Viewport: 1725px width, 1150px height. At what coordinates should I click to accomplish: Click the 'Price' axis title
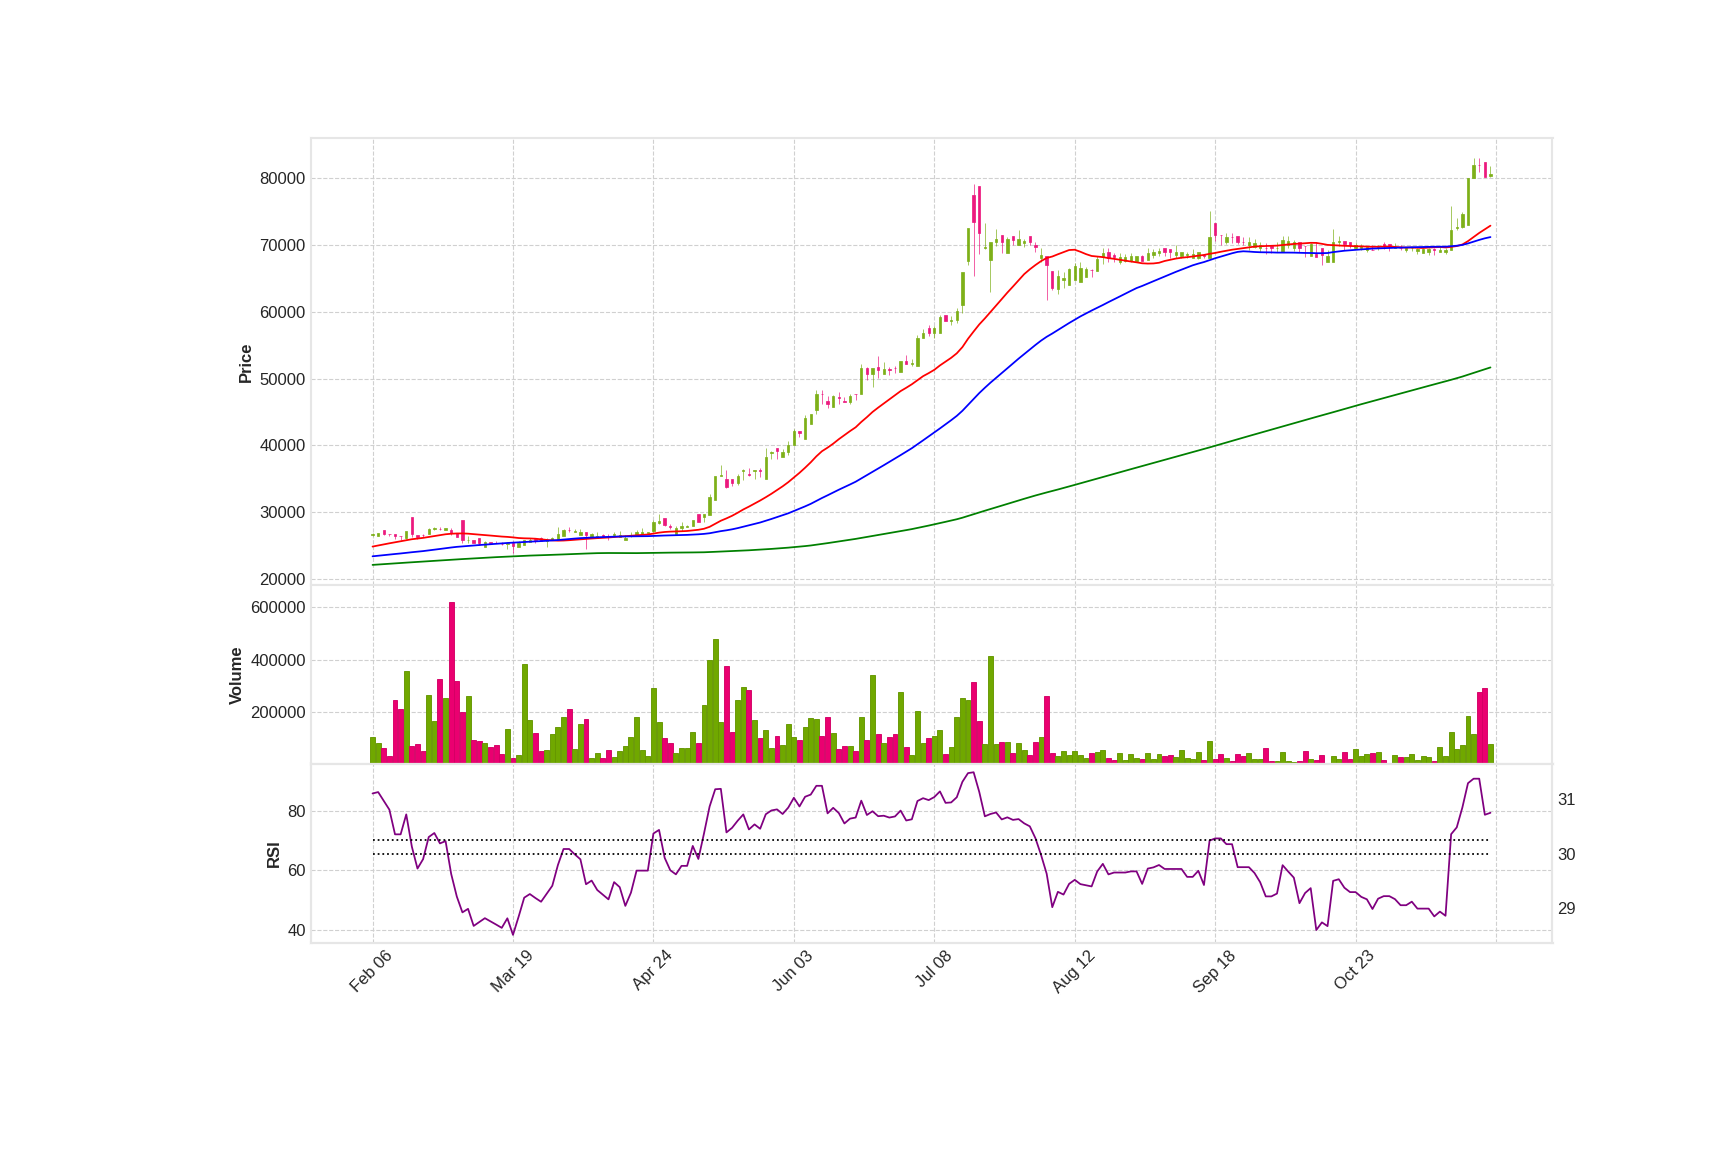point(245,364)
